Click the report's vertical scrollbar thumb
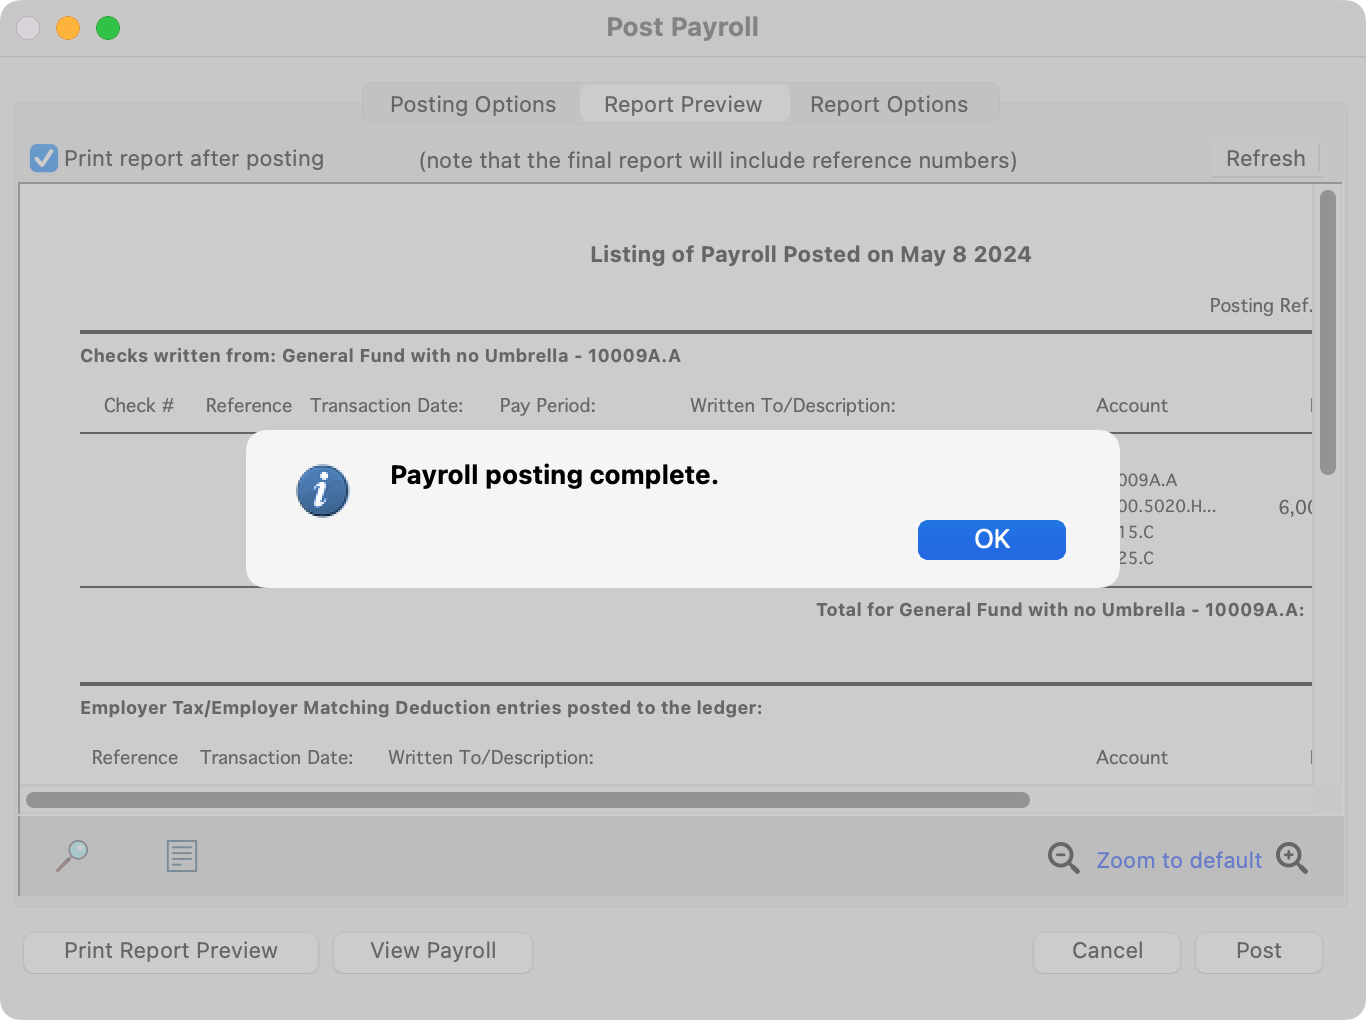The image size is (1366, 1020). [x=1327, y=330]
